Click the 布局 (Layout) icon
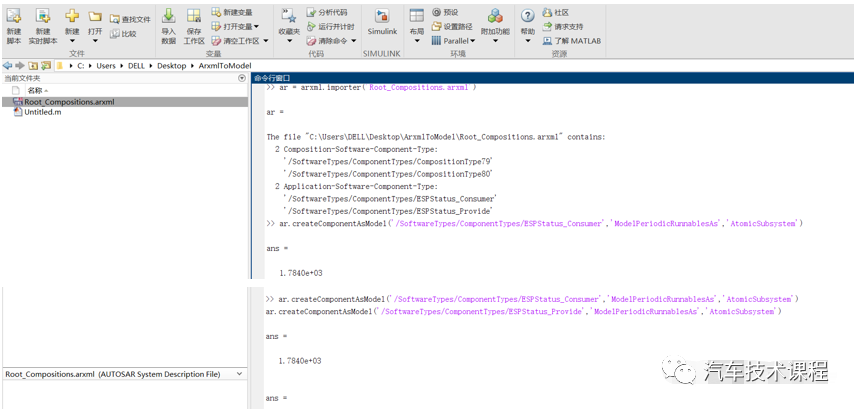Image resolution: width=856 pixels, height=409 pixels. pos(417,16)
